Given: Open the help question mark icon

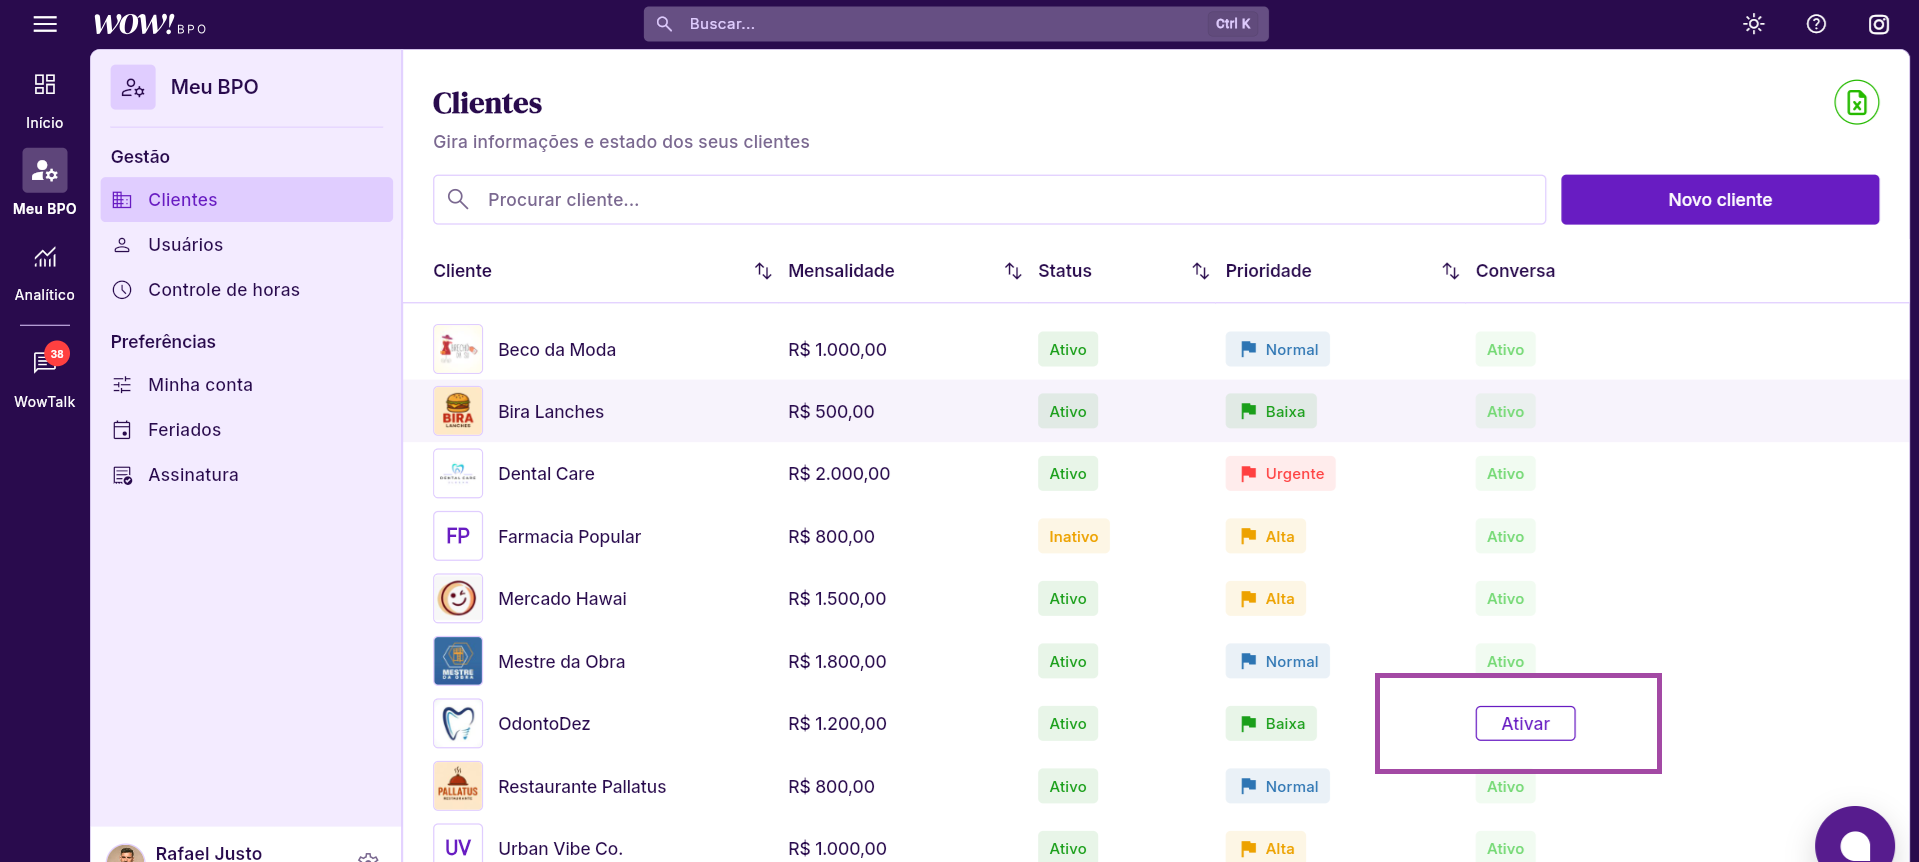Looking at the screenshot, I should [x=1816, y=24].
